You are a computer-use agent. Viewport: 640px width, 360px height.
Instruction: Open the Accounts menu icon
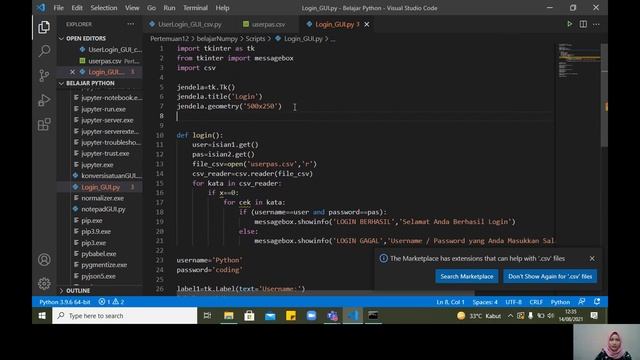point(44,260)
